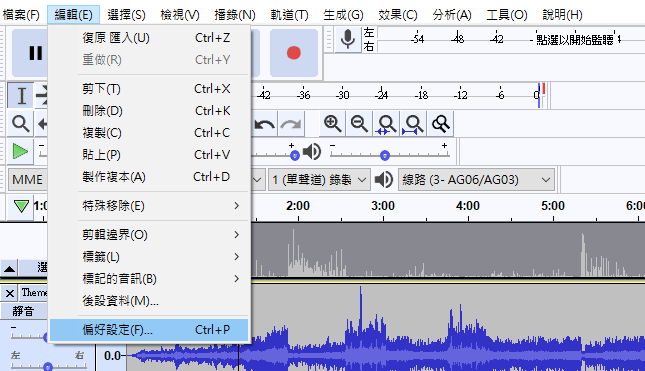Open the 效果(C) menu
This screenshot has width=645, height=371.
(x=398, y=15)
